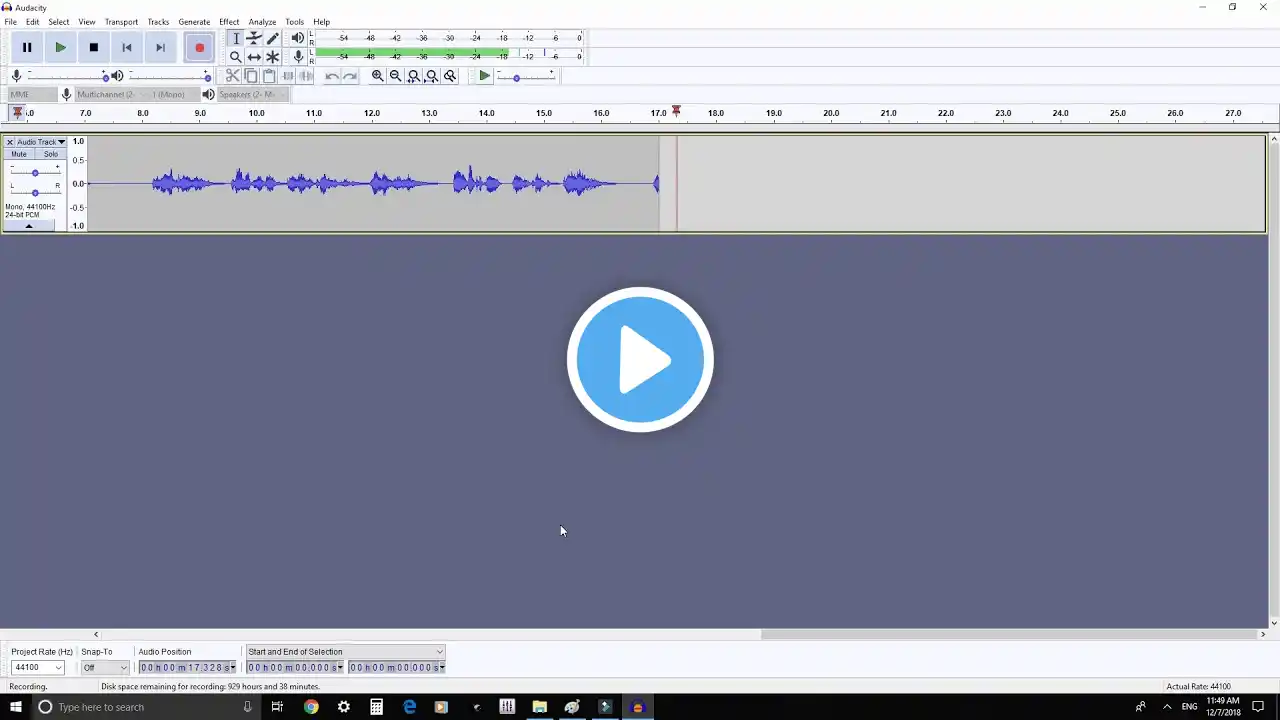Click the Windows Start button

16,707
